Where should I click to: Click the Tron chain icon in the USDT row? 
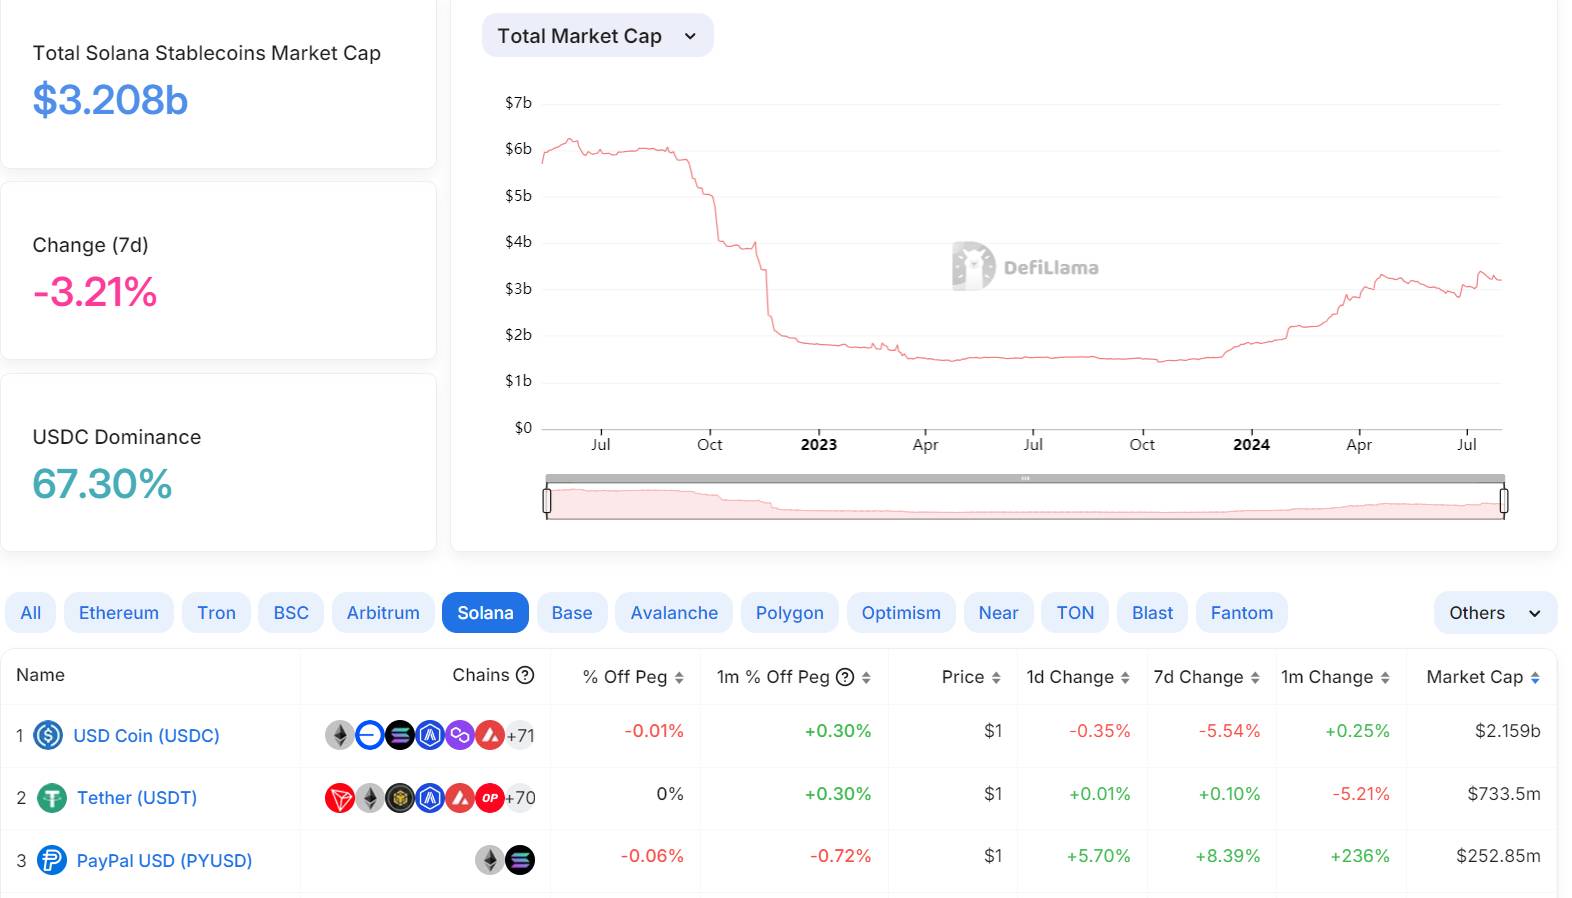(340, 798)
